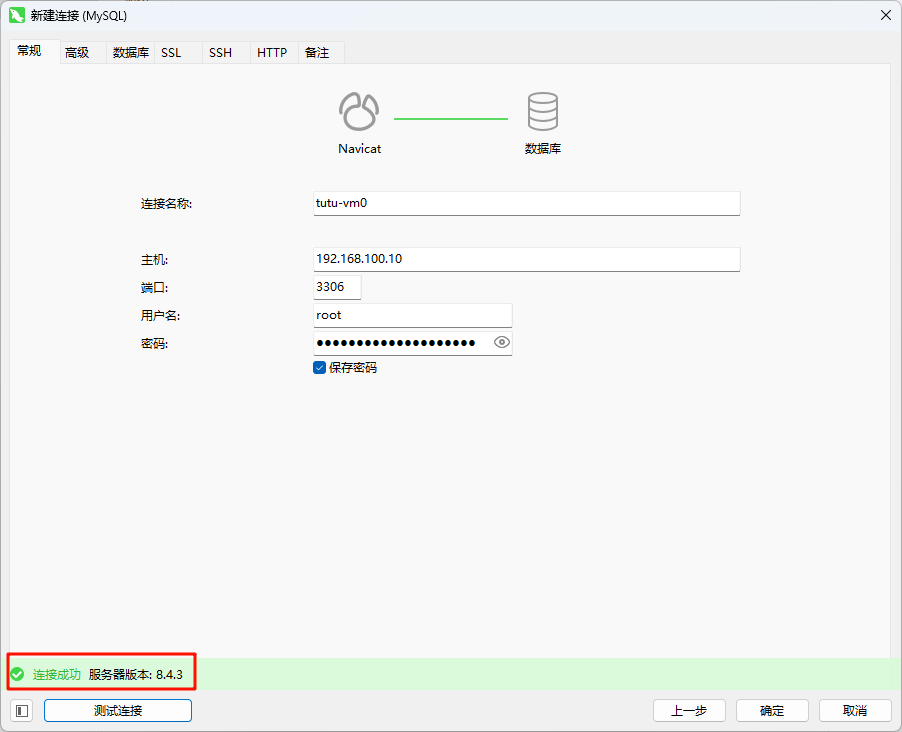Image resolution: width=902 pixels, height=732 pixels.
Task: Click the 上一步 button
Action: point(689,710)
